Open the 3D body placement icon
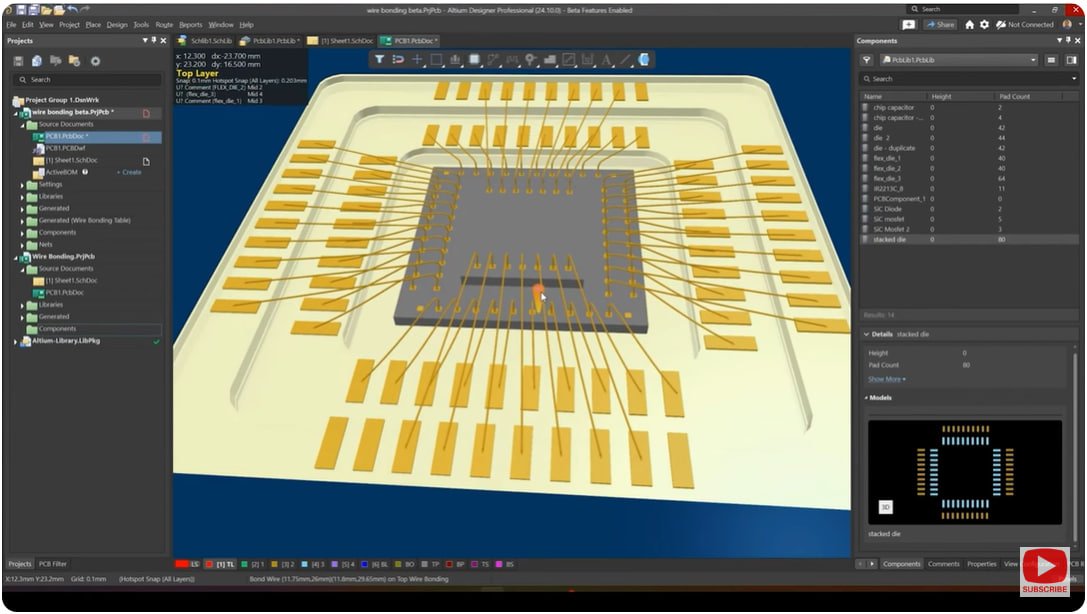 644,60
